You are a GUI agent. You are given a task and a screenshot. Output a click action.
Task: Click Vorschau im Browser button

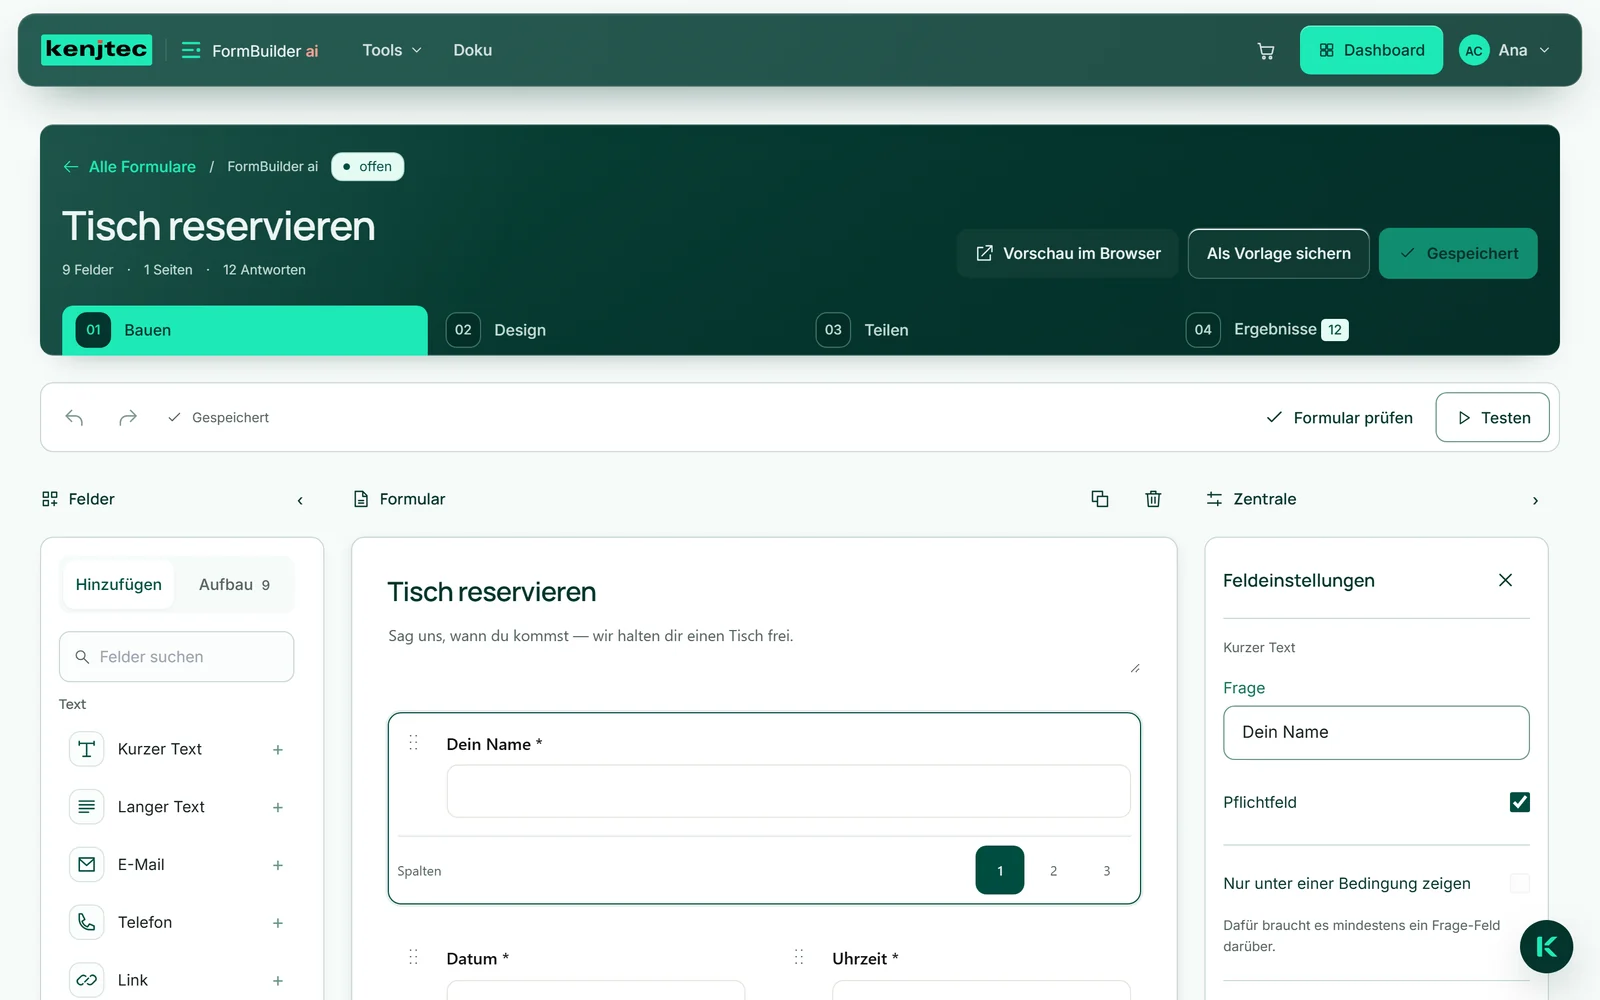pos(1068,254)
